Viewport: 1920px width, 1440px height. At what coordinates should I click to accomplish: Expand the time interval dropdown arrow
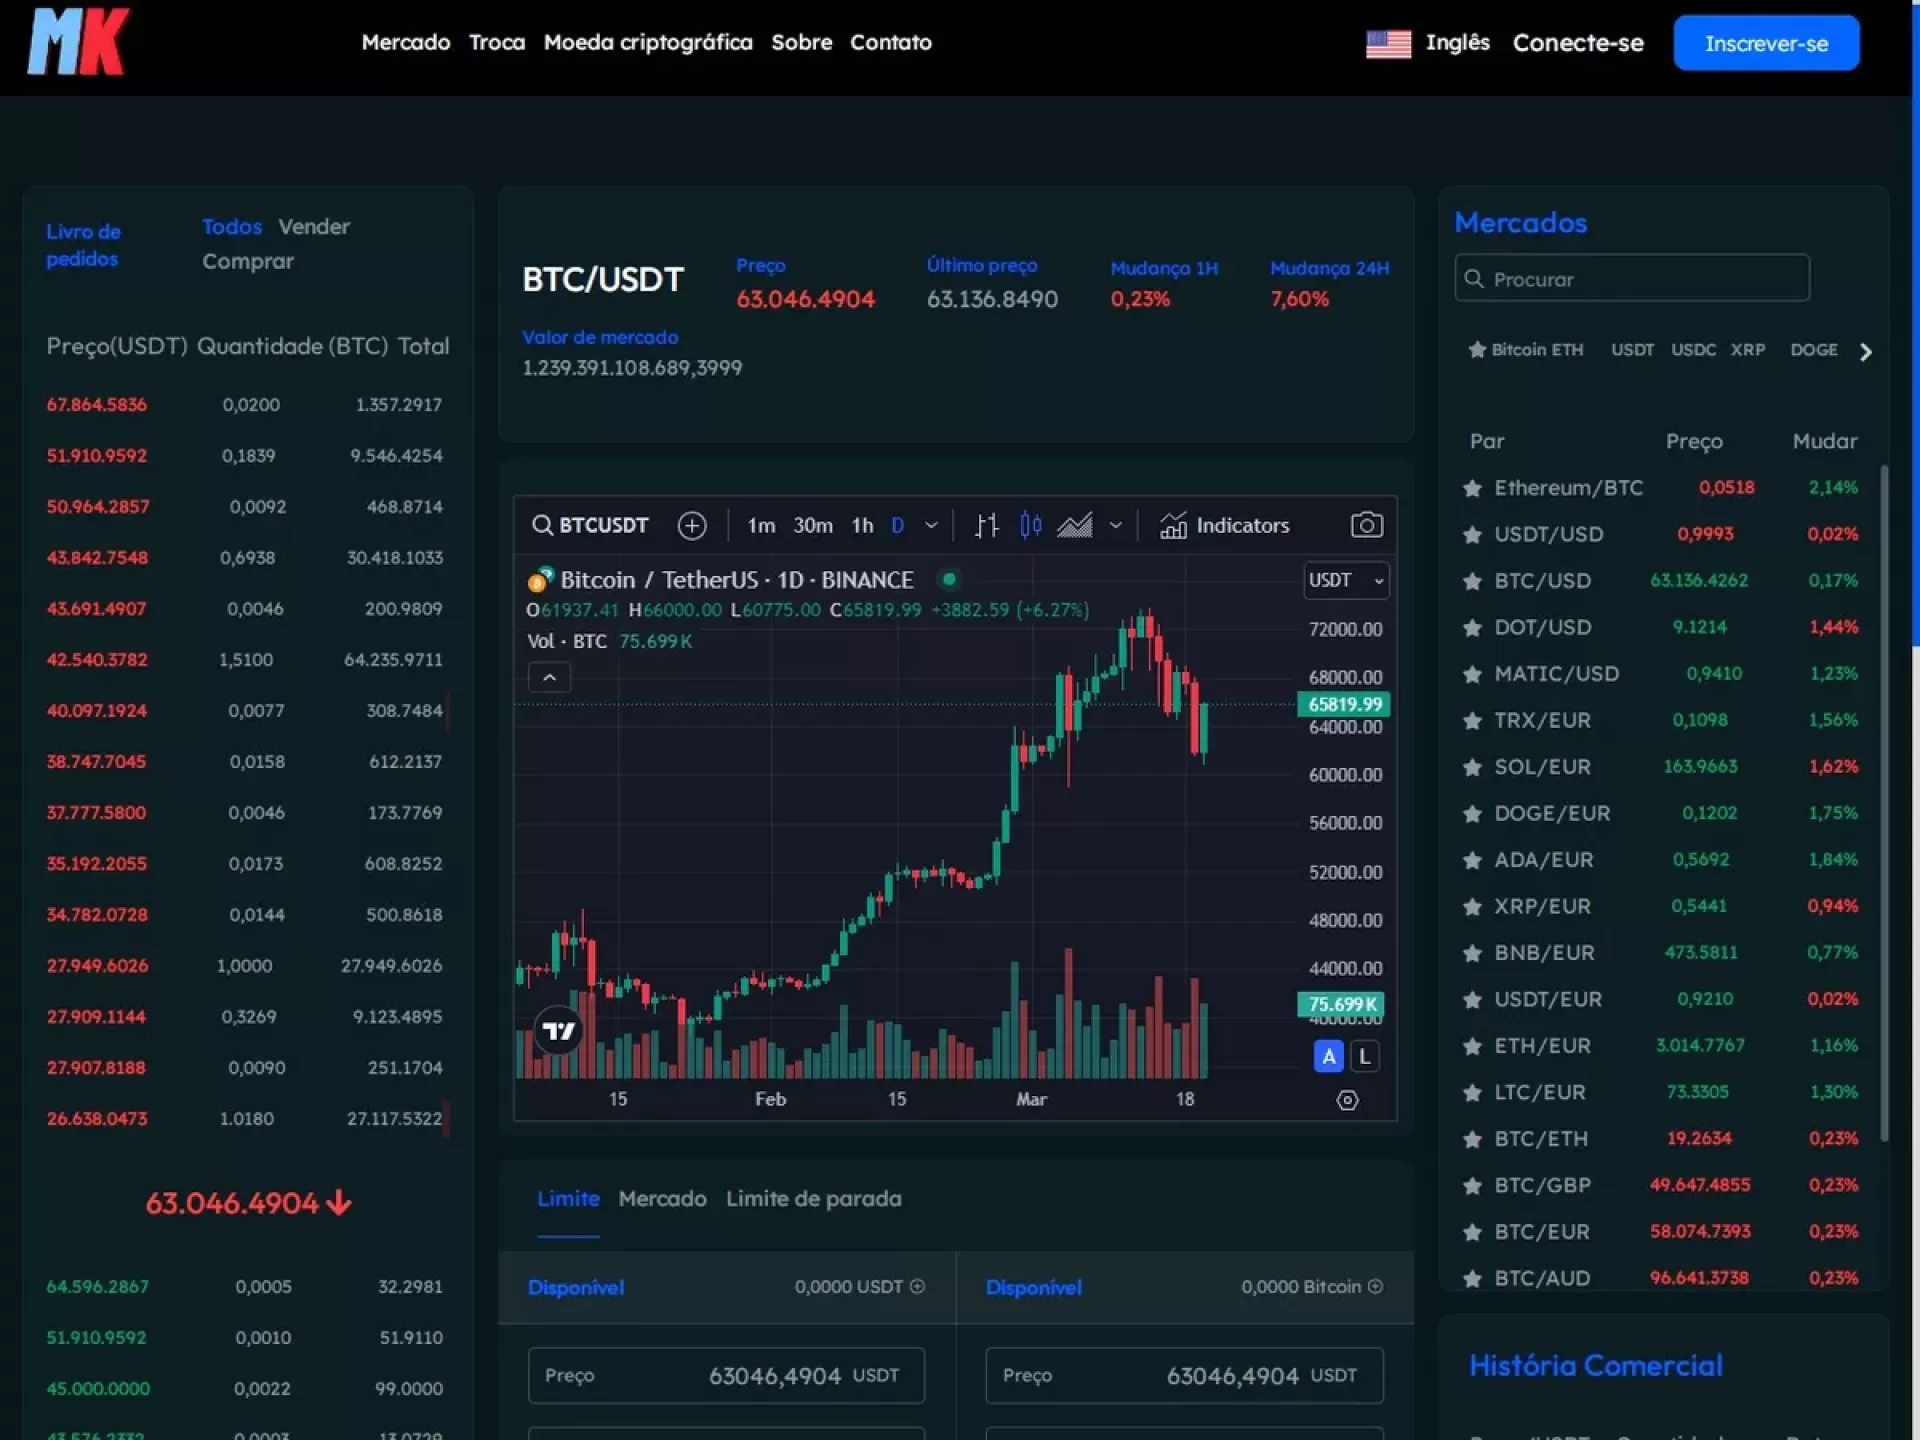931,525
